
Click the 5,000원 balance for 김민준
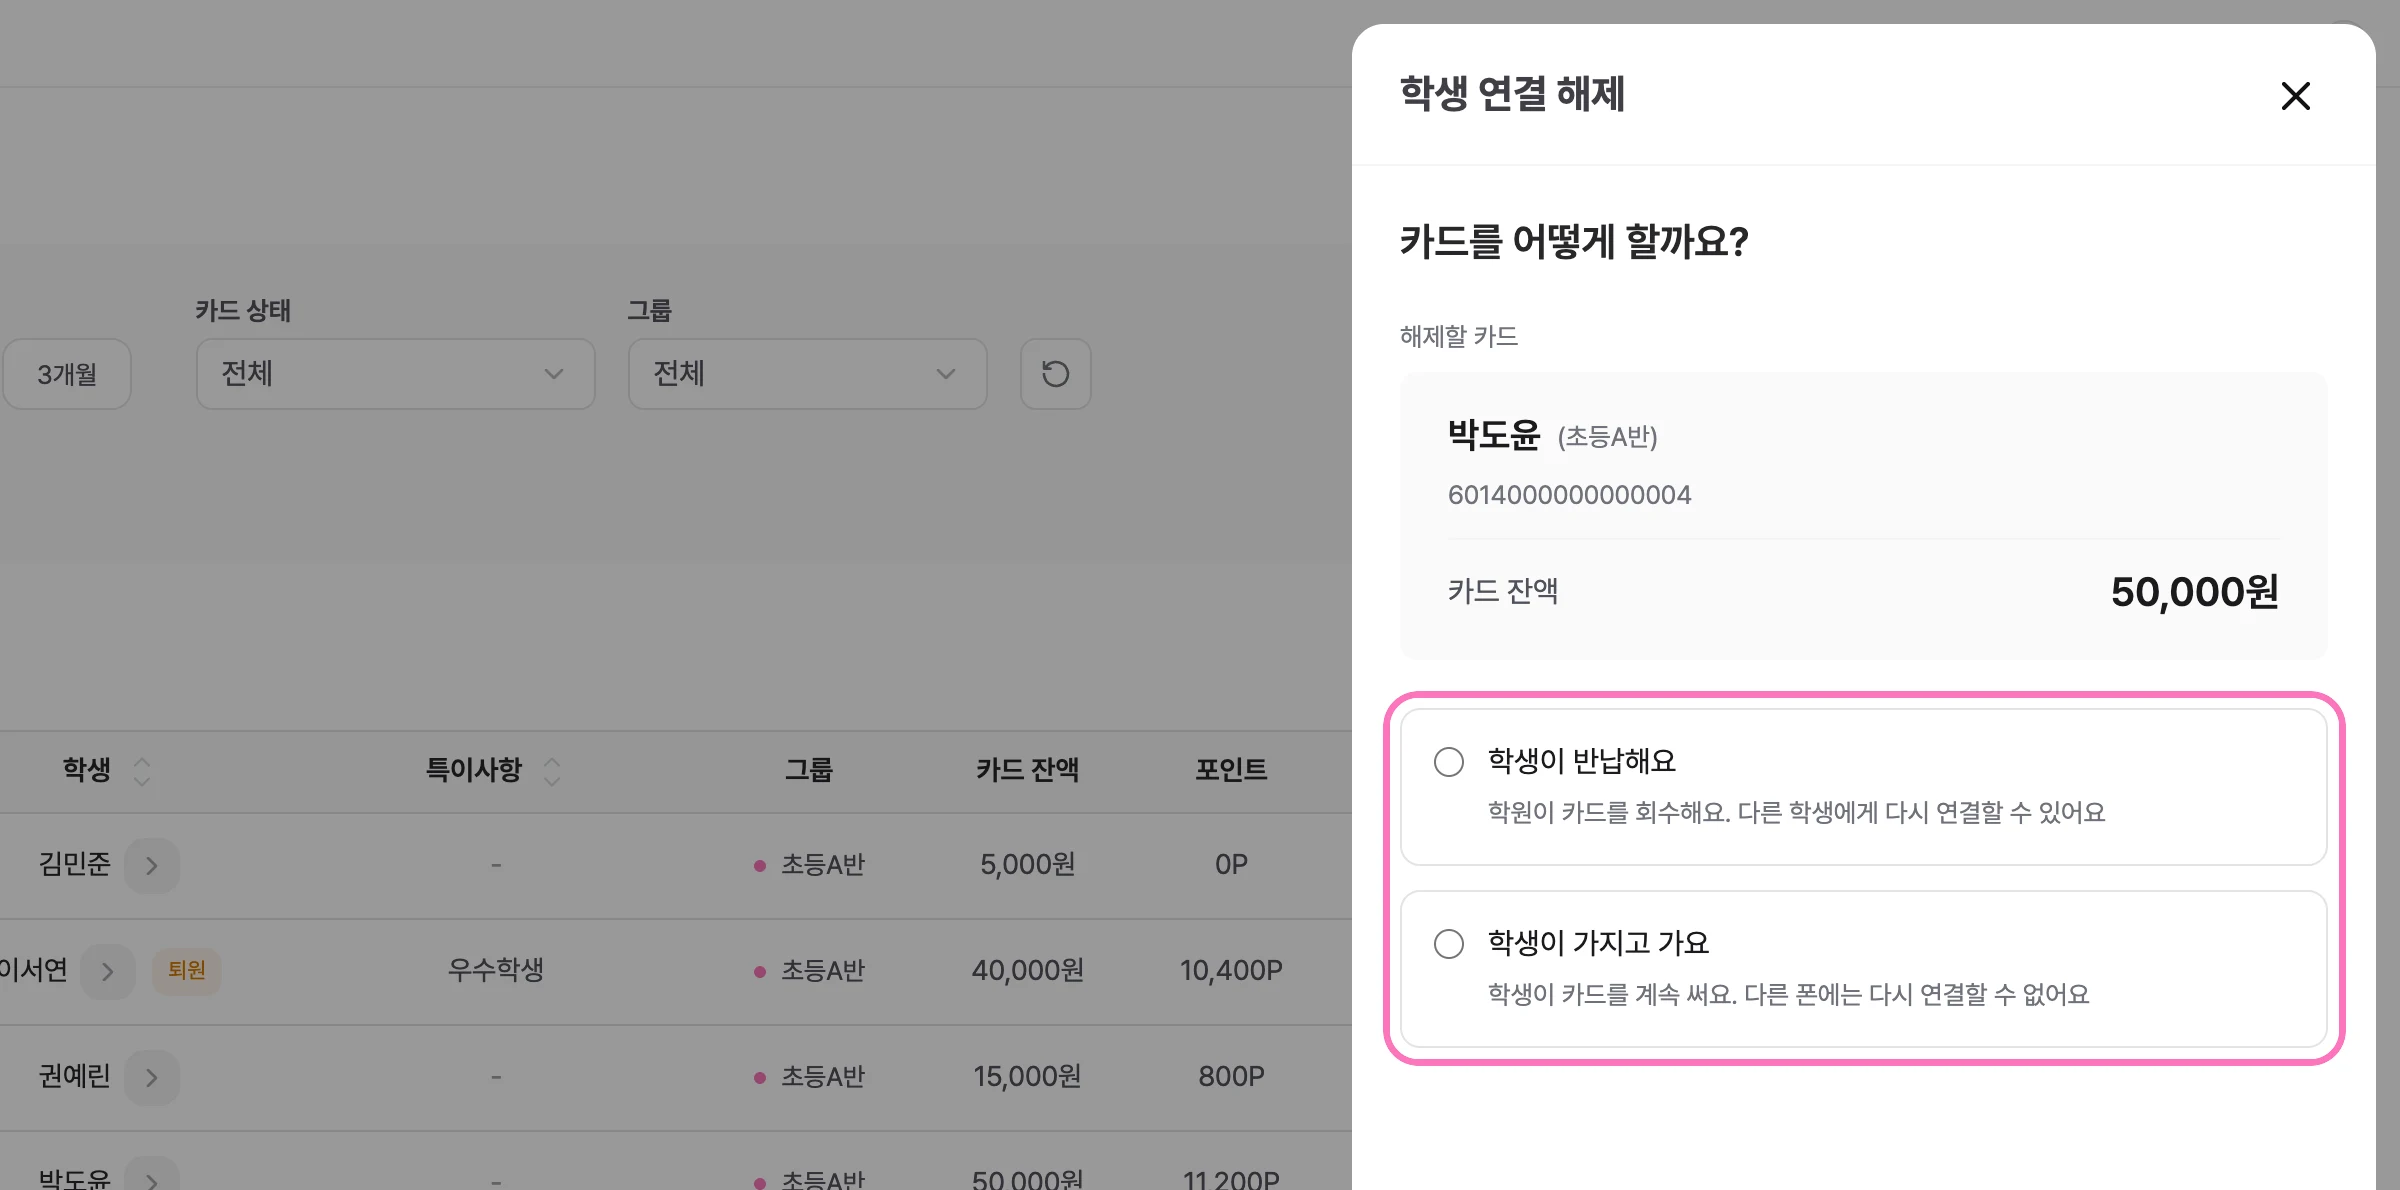pos(1028,864)
